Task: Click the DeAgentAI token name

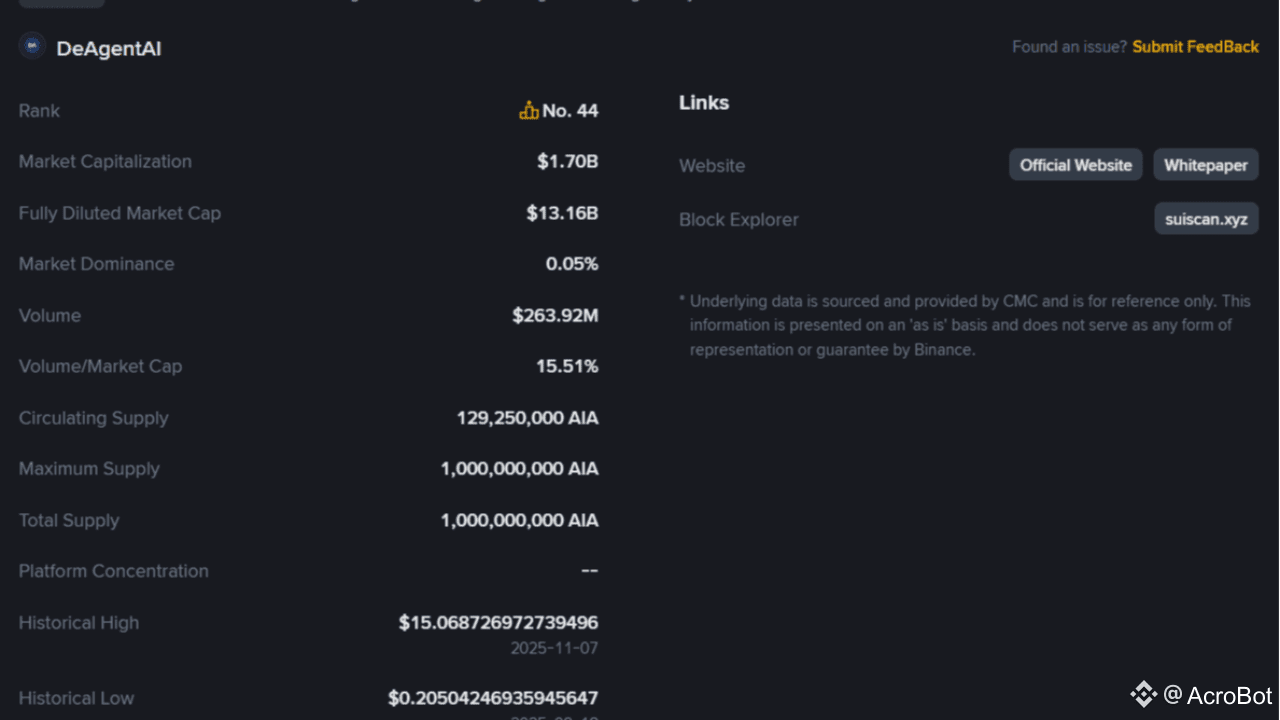Action: 109,48
